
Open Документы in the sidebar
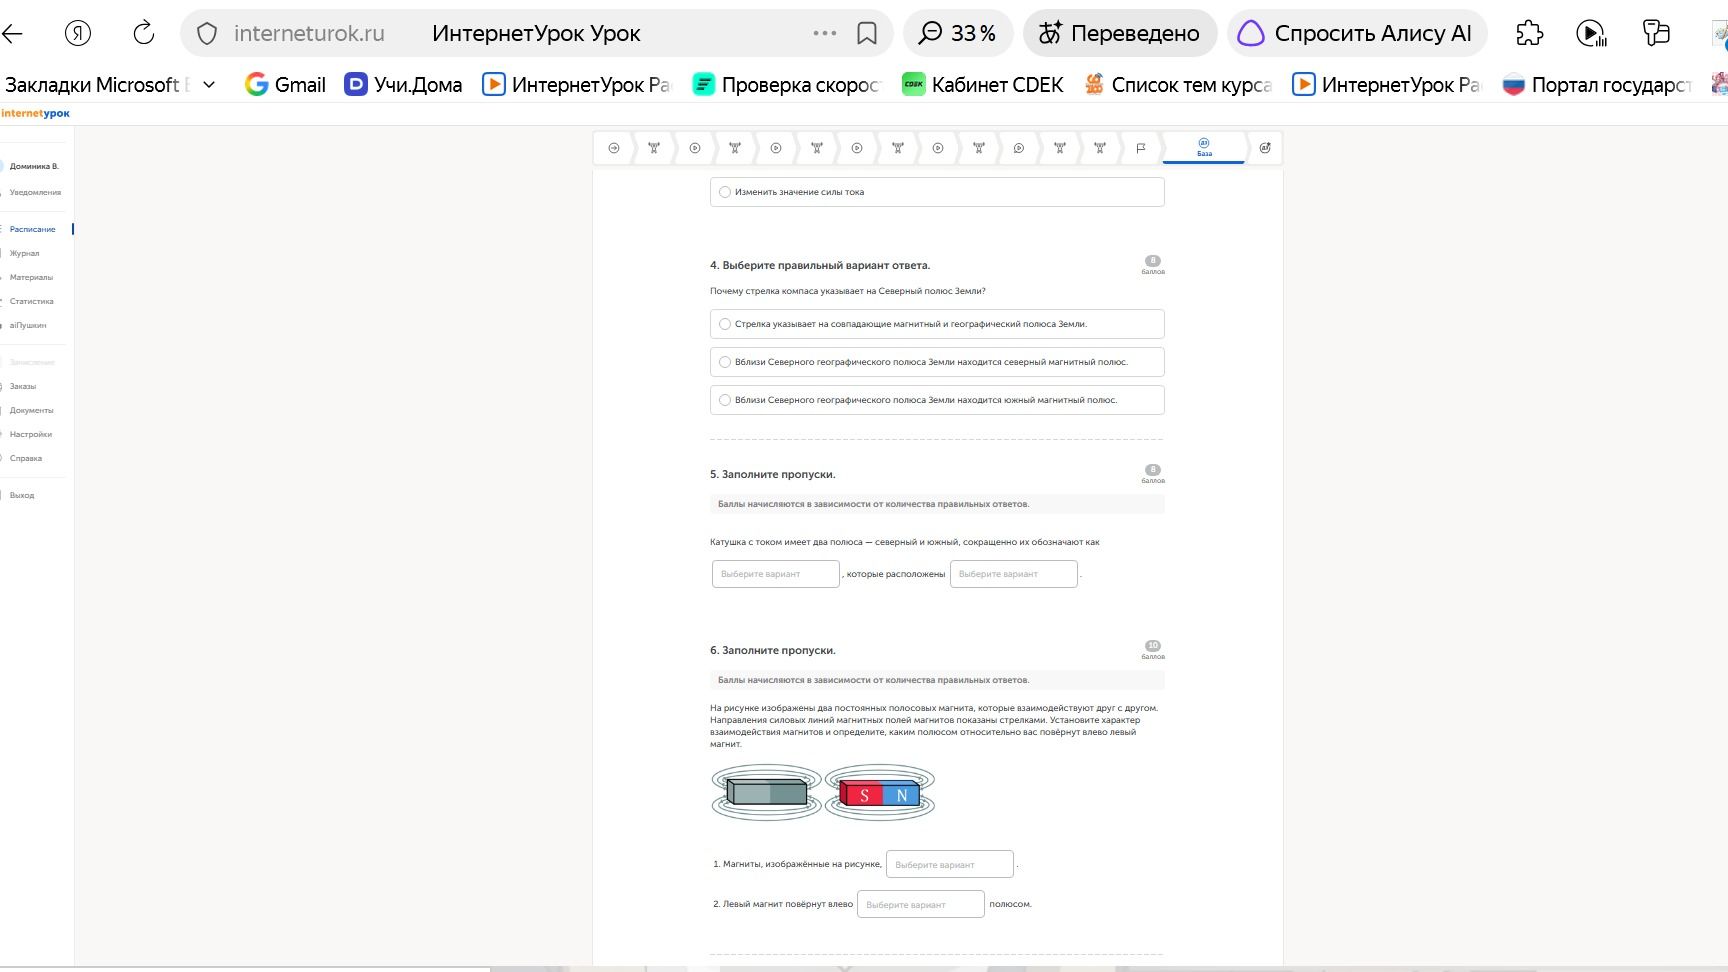pyautogui.click(x=32, y=410)
